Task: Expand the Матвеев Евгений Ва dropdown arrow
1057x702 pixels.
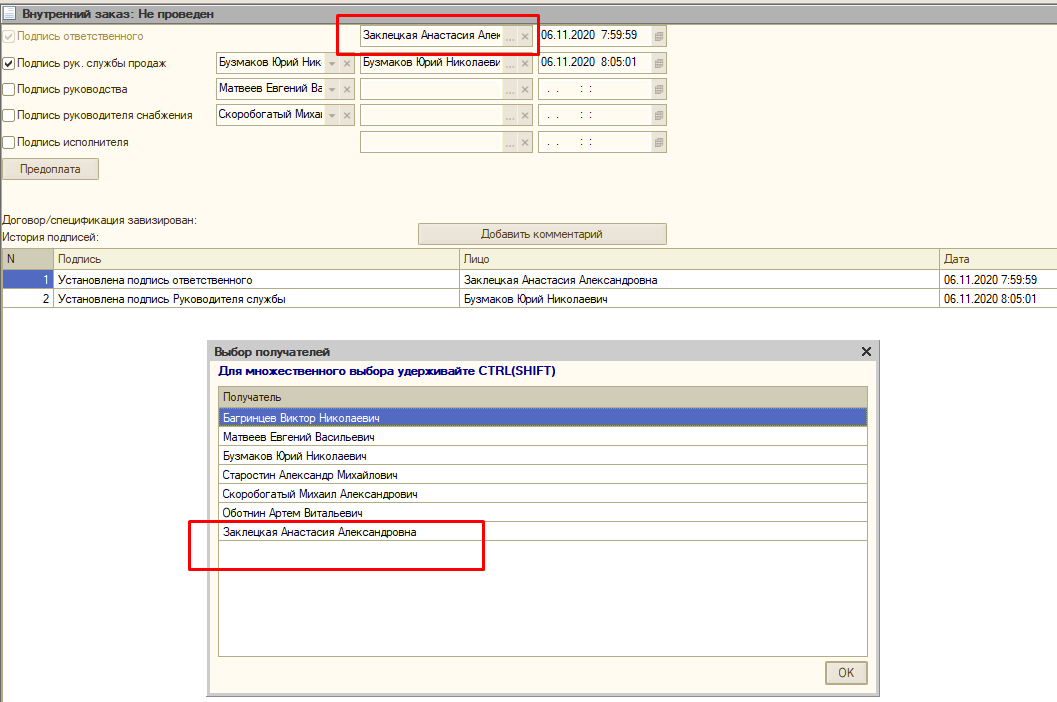Action: 332,90
